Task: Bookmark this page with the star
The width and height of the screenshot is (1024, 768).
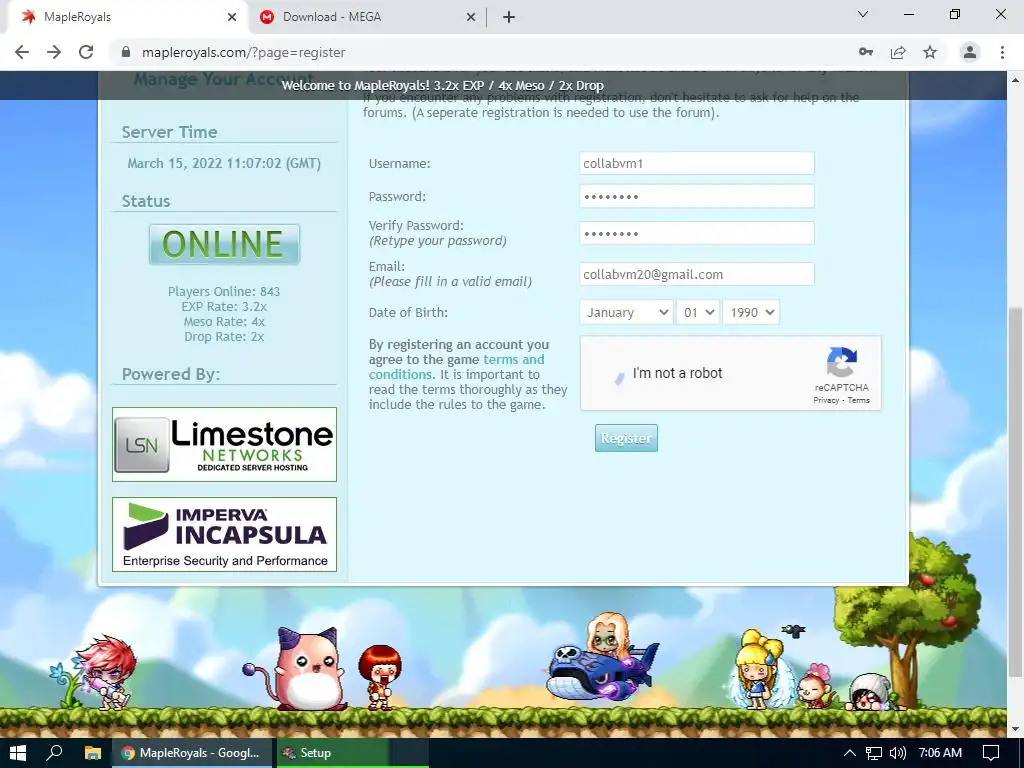Action: [x=930, y=52]
